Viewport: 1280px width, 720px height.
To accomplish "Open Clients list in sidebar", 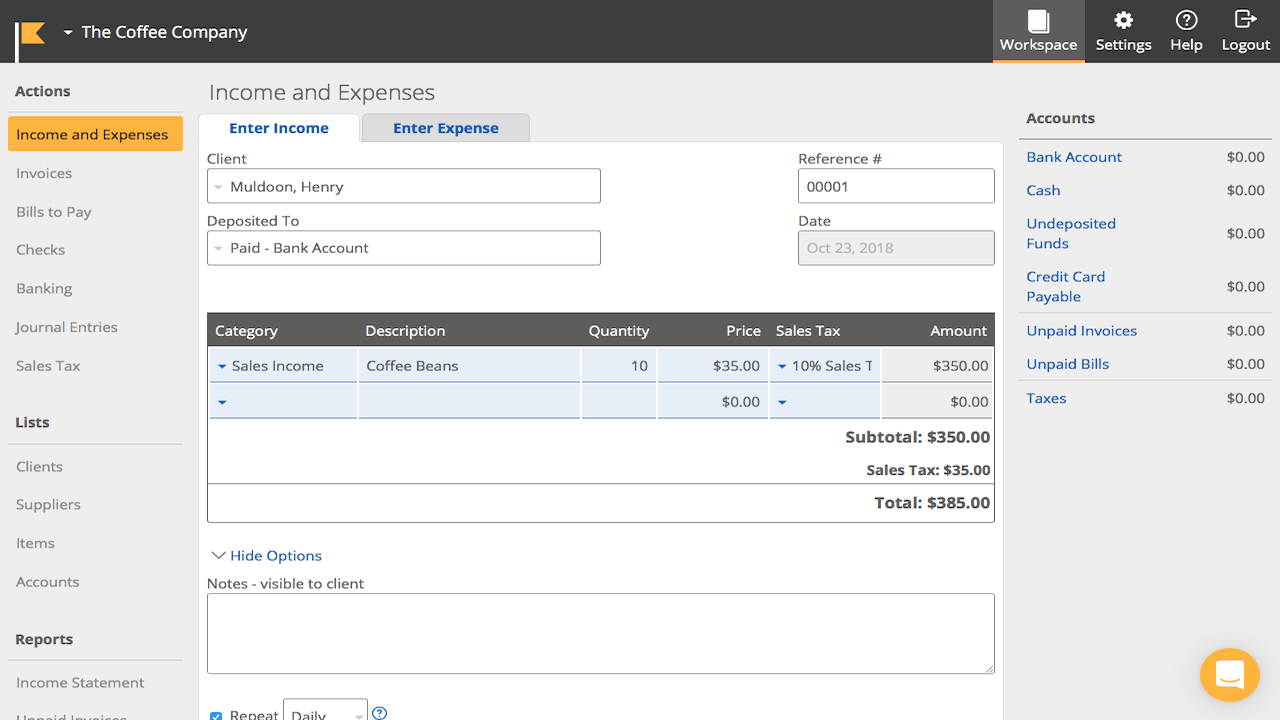I will point(39,467).
